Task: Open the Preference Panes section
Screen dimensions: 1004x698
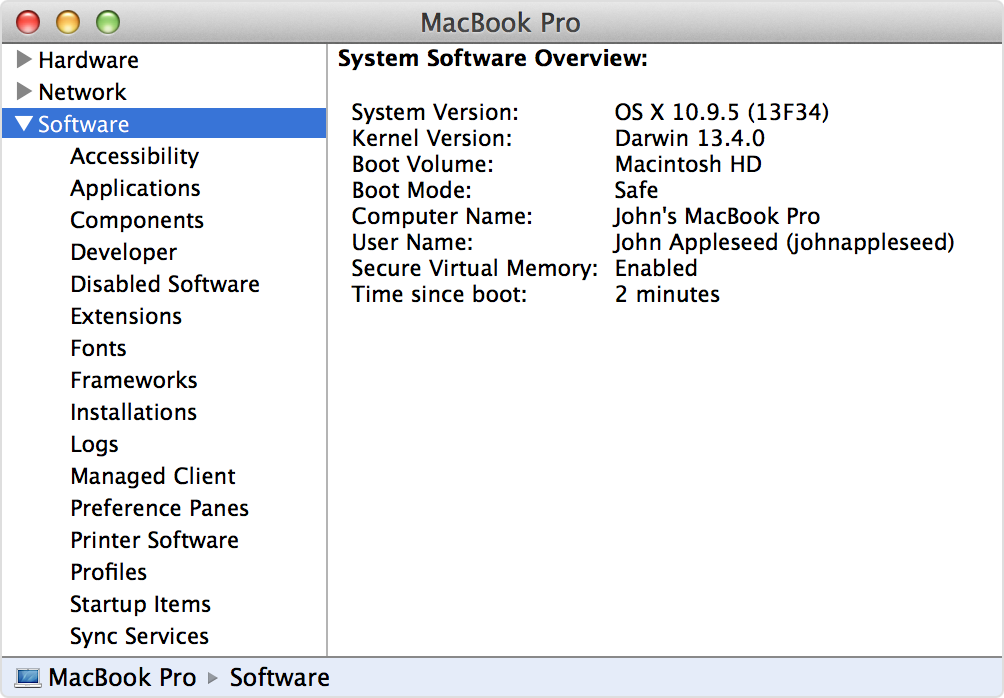Action: (x=159, y=508)
